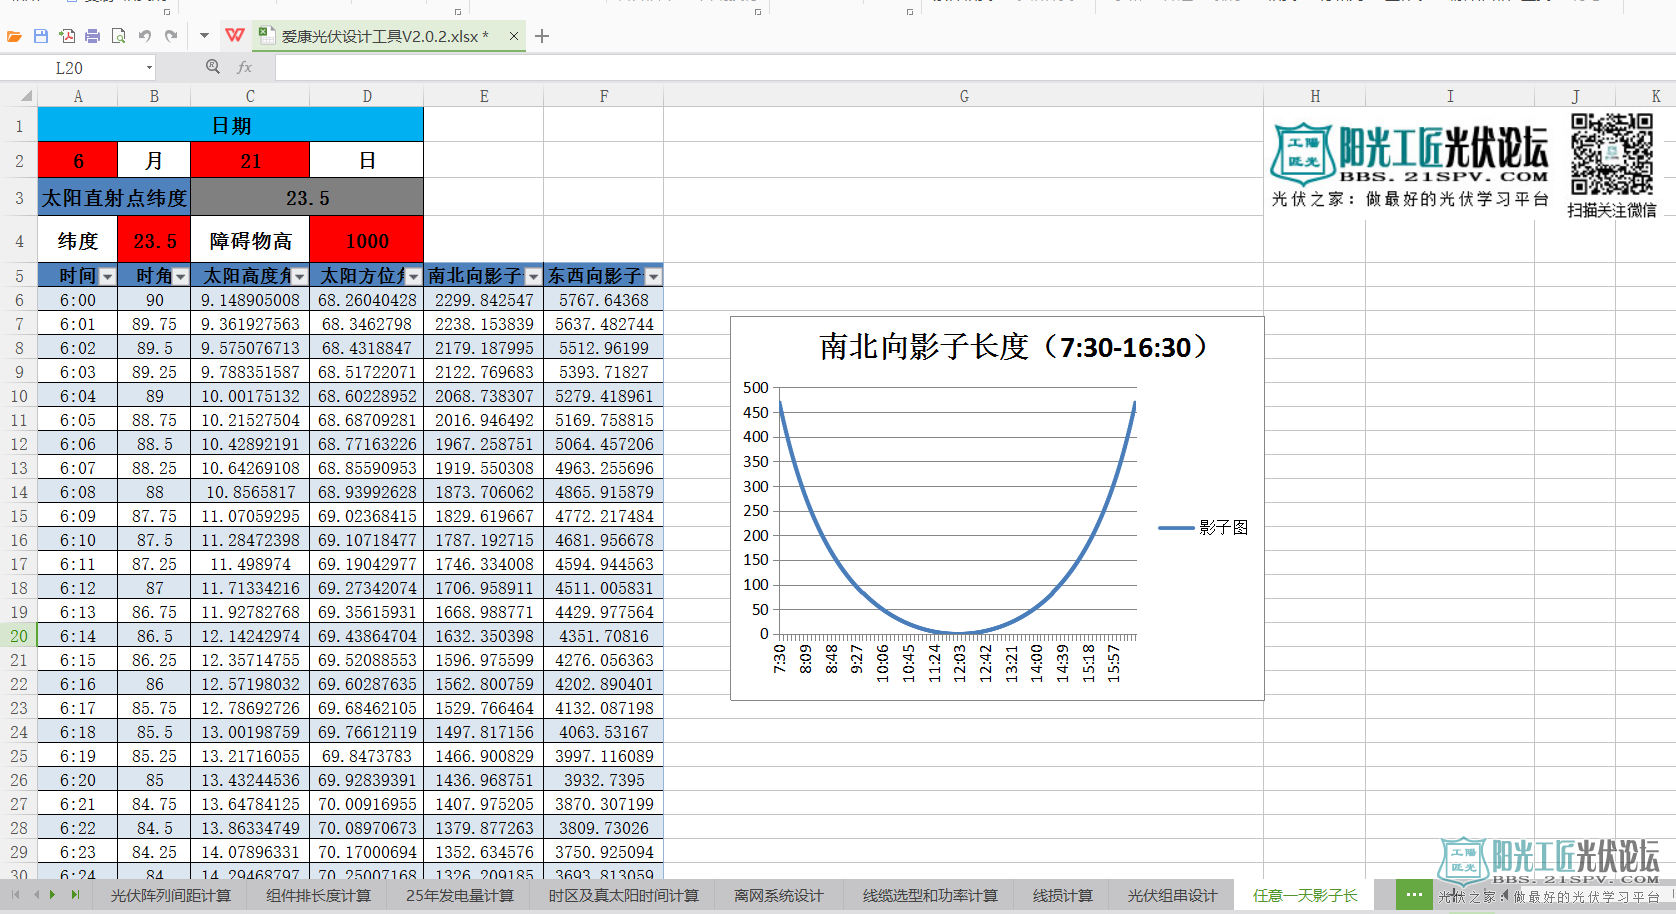Screen dimensions: 1676x914
Task: Click the Open file folder icon
Action: 14,36
